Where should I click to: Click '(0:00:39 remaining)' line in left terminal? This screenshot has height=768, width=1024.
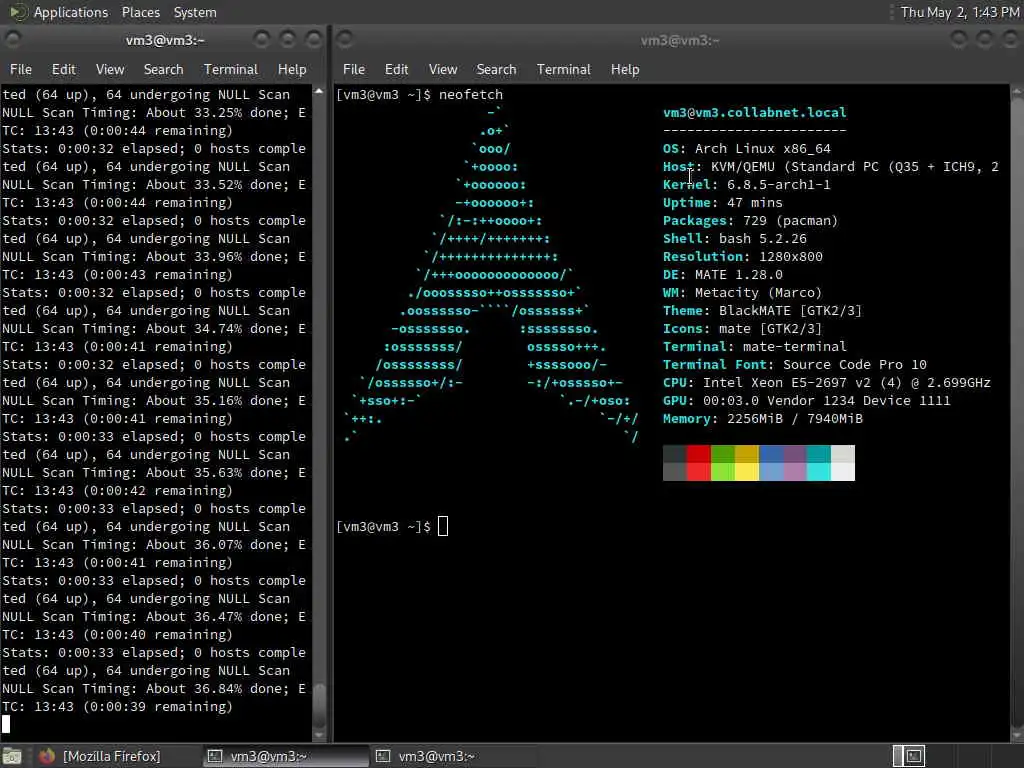pos(117,707)
